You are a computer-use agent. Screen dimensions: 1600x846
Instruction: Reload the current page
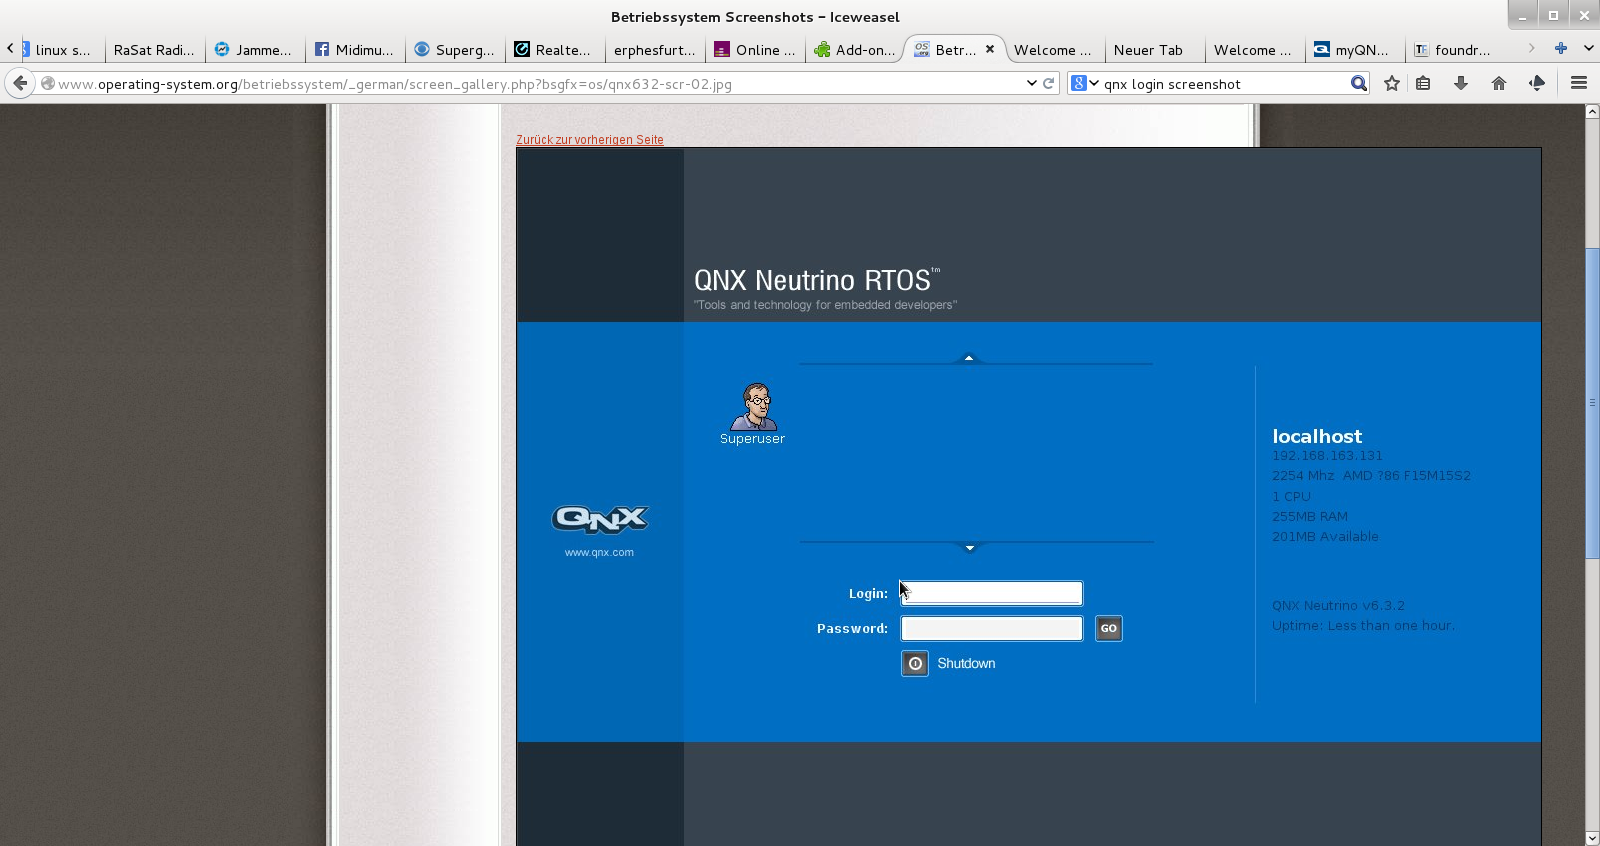point(1049,83)
